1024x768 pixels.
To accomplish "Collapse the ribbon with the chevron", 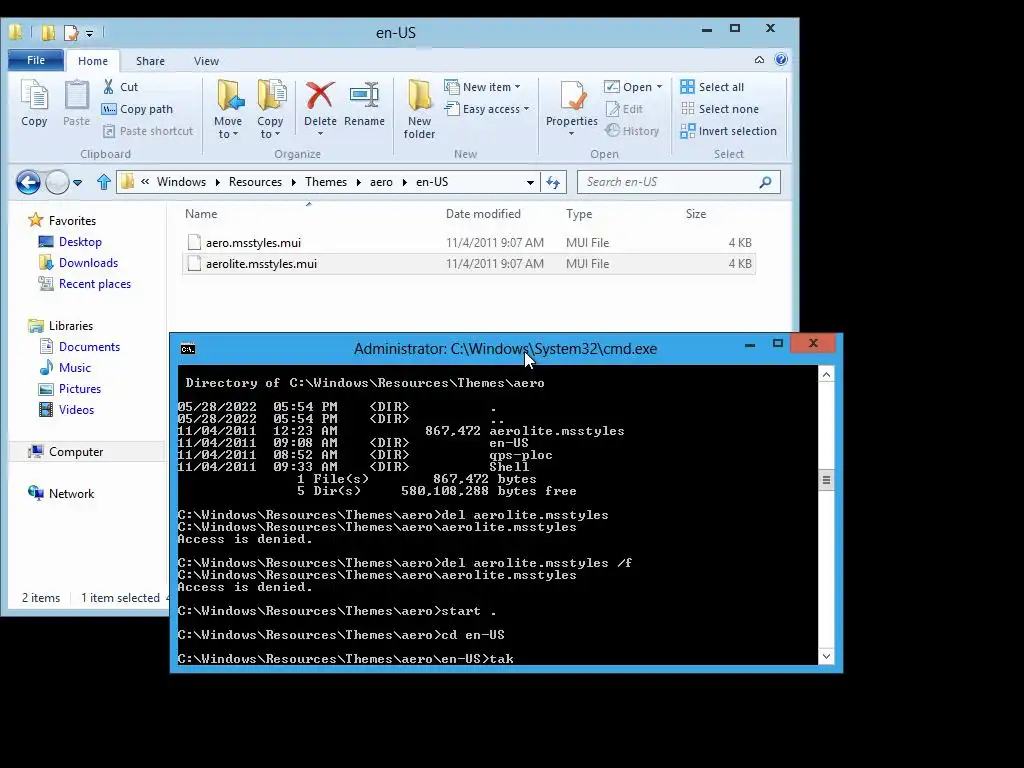I will pyautogui.click(x=759, y=59).
